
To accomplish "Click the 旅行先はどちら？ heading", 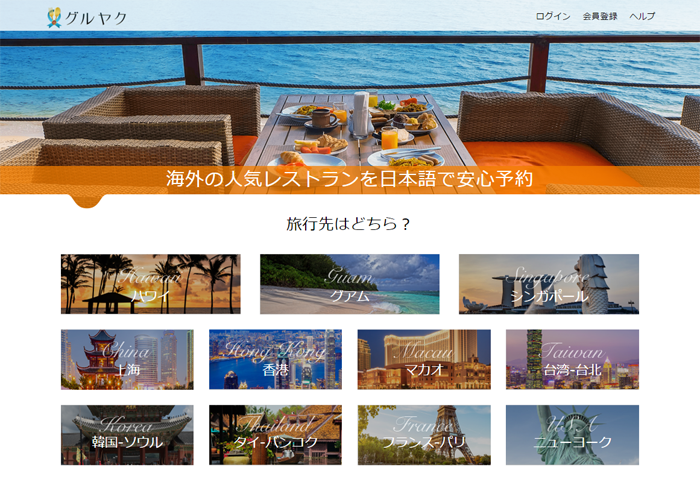I will [349, 223].
